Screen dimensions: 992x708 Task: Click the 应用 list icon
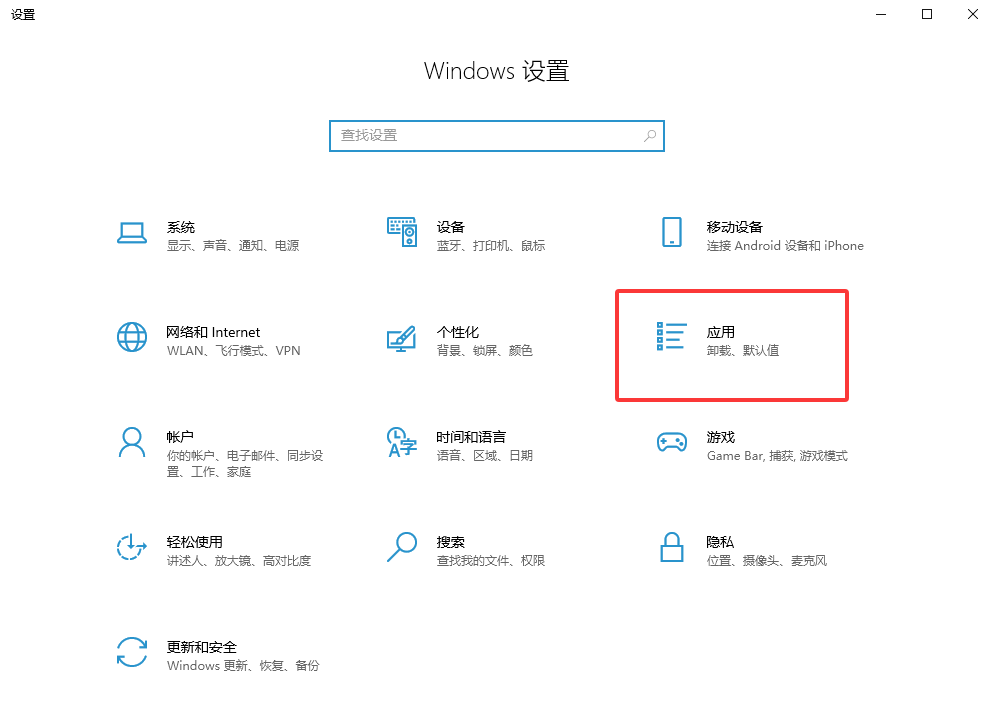(x=671, y=337)
